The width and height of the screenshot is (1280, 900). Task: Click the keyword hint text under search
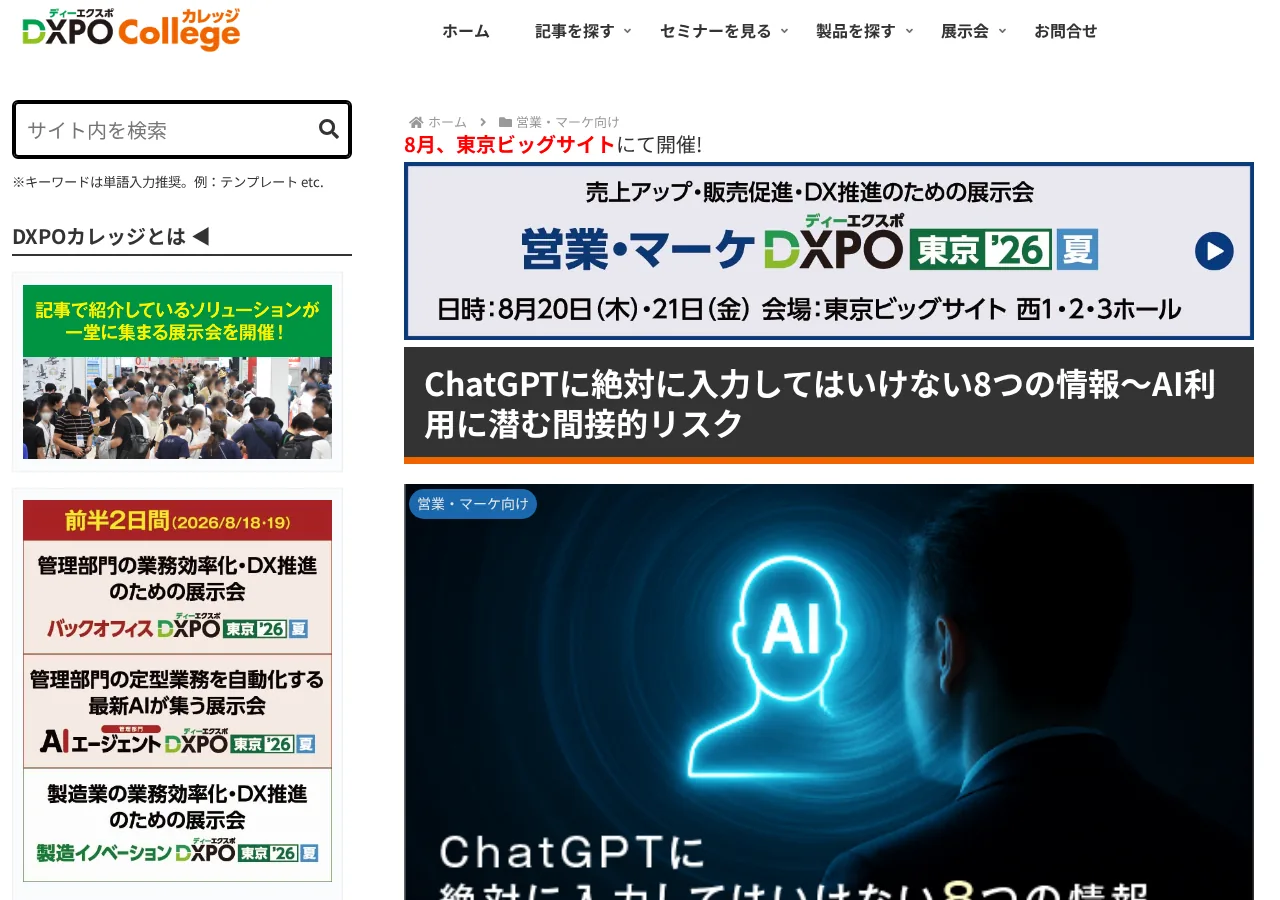coord(168,182)
